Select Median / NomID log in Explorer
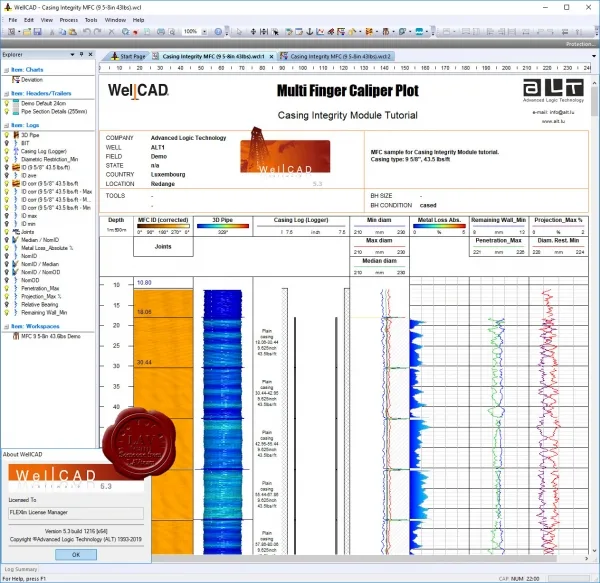This screenshot has height=583, width=600. pyautogui.click(x=40, y=240)
